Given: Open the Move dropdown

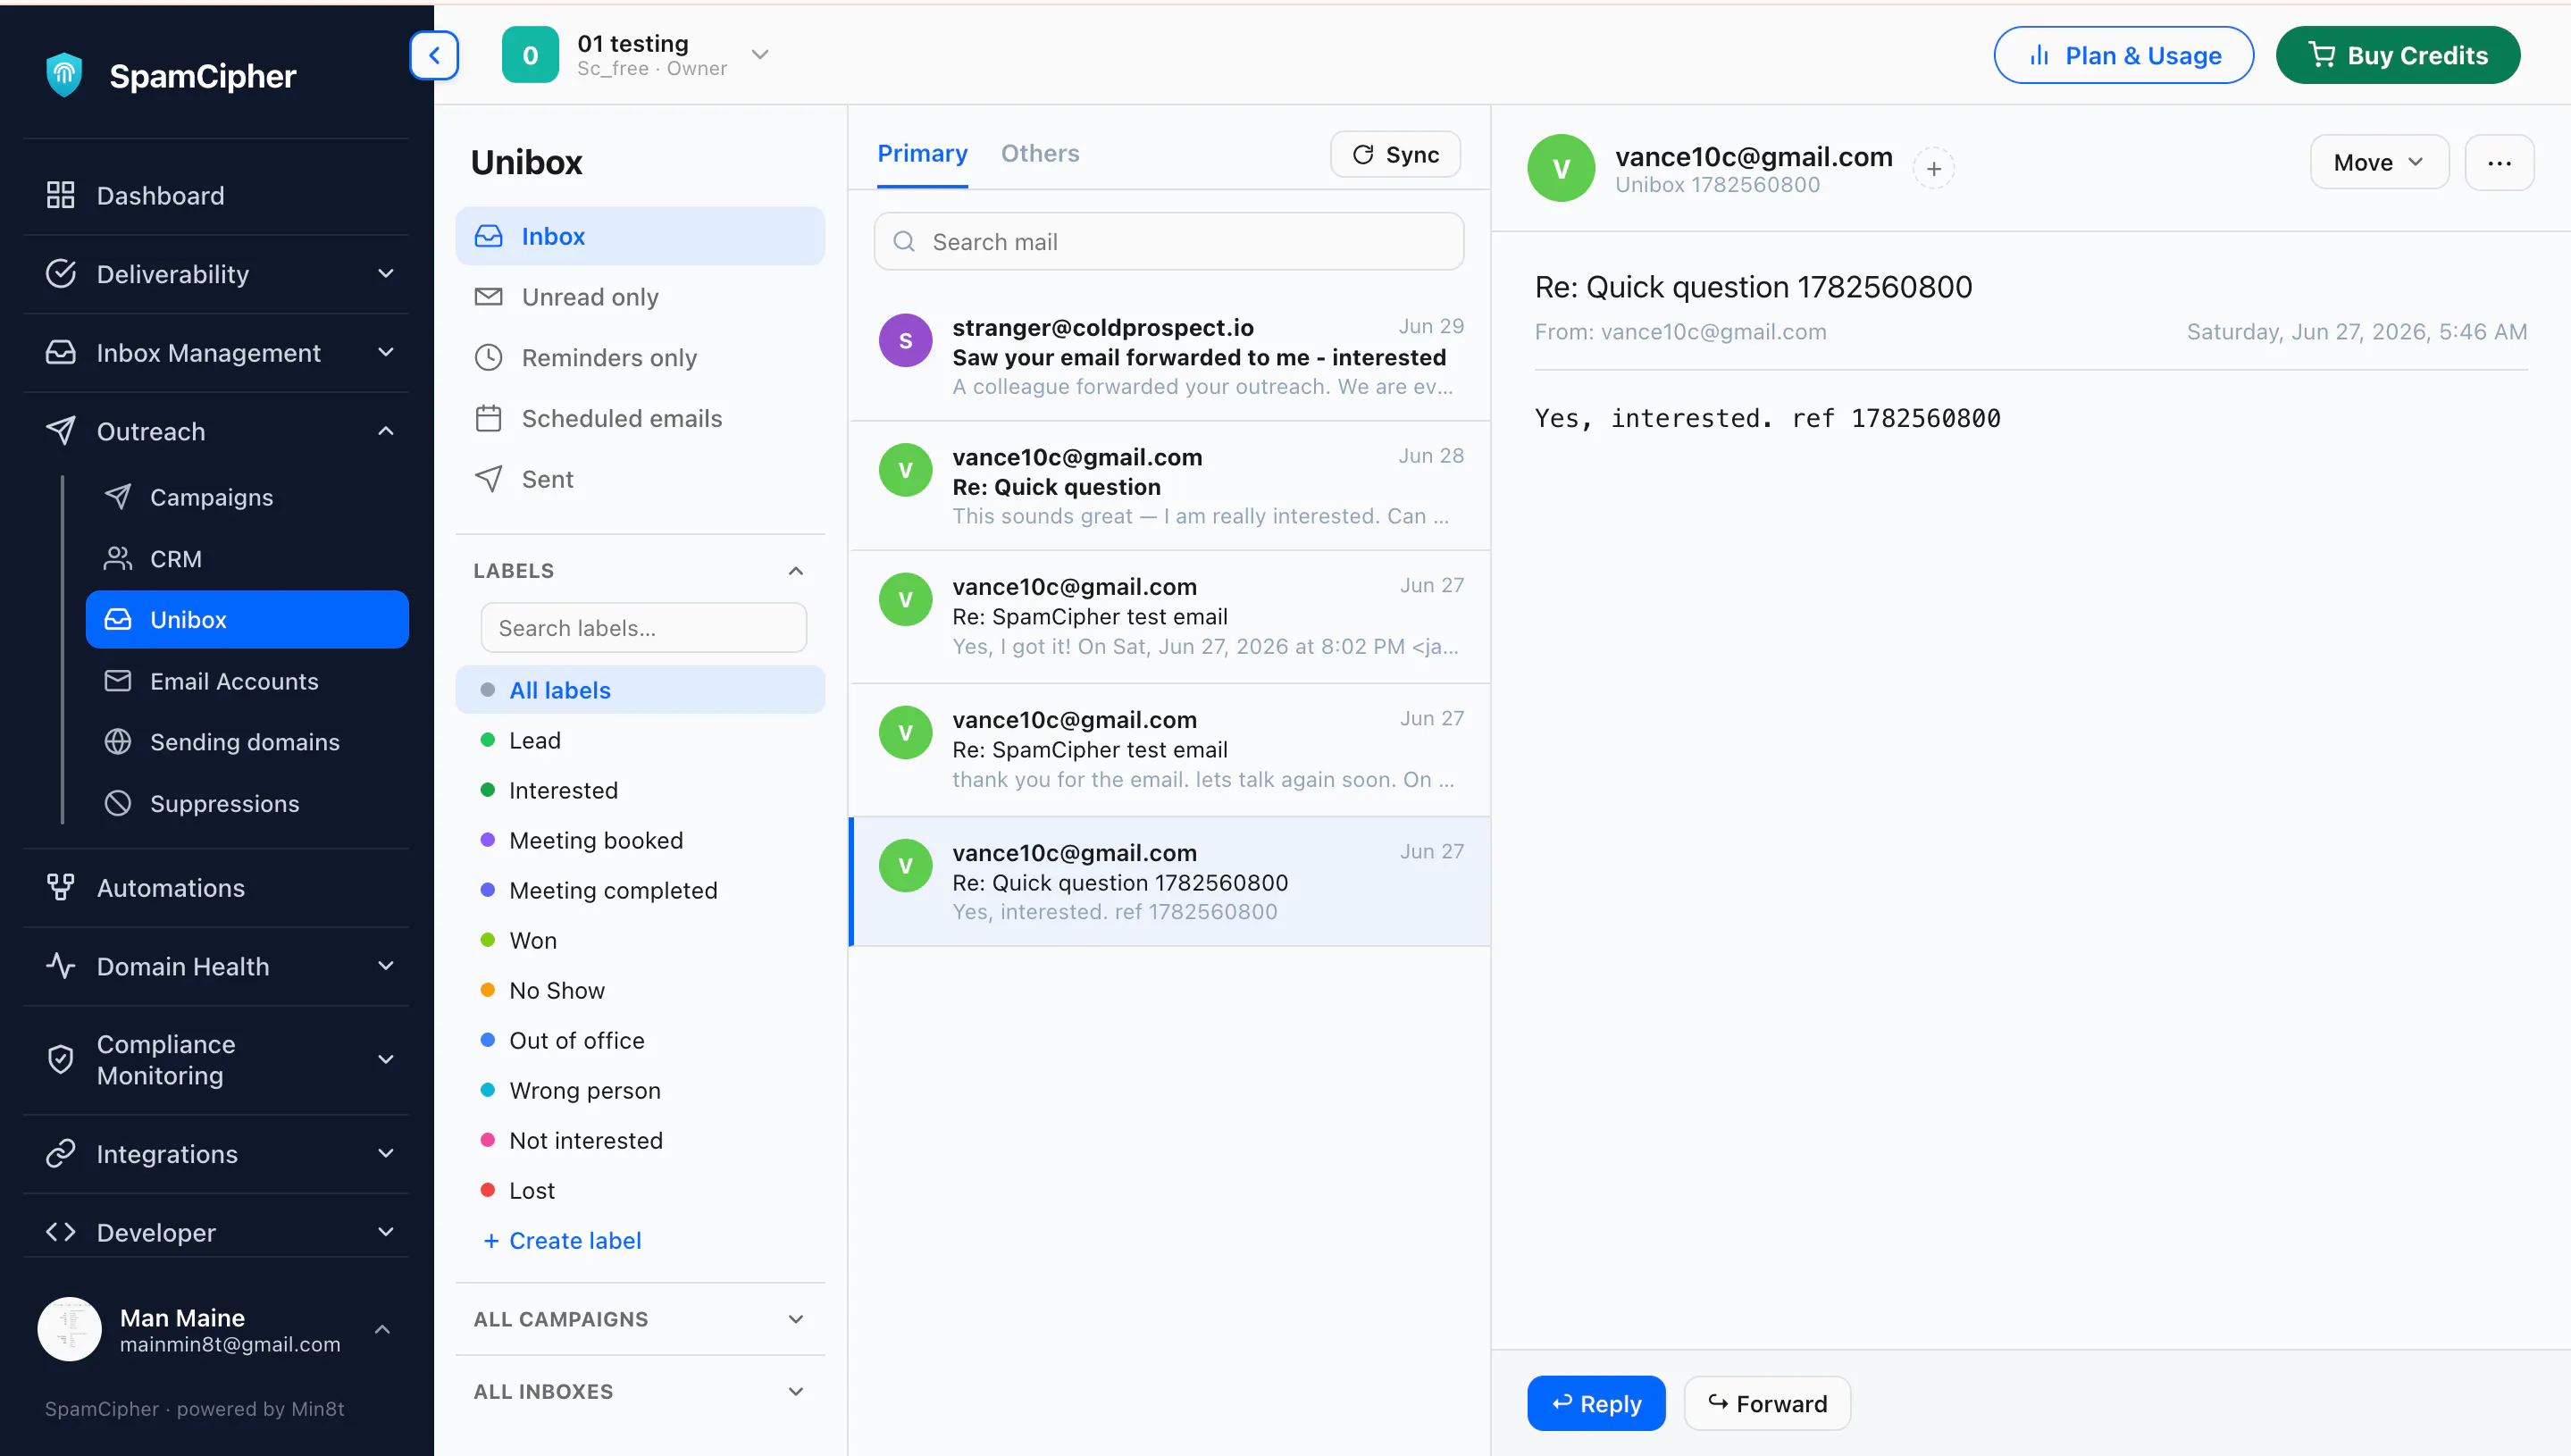Looking at the screenshot, I should tap(2379, 162).
